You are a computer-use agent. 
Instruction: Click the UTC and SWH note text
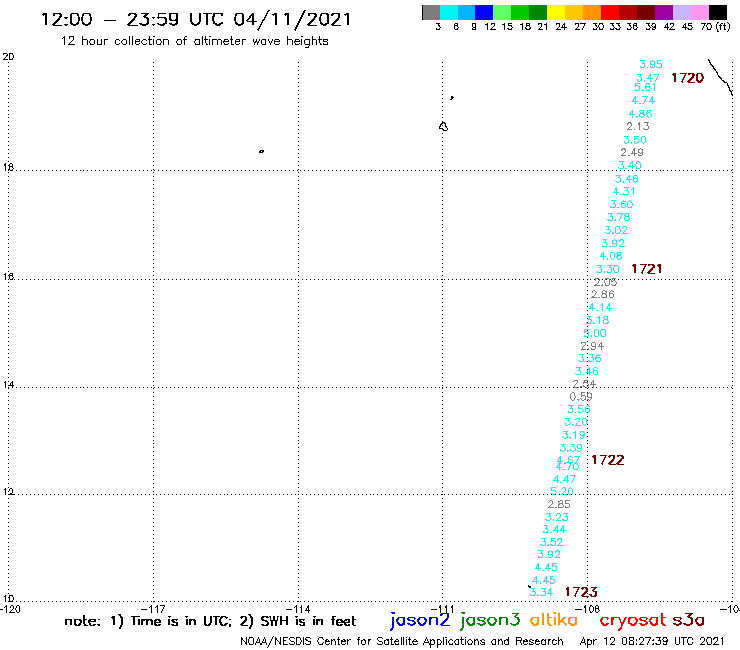(210, 621)
